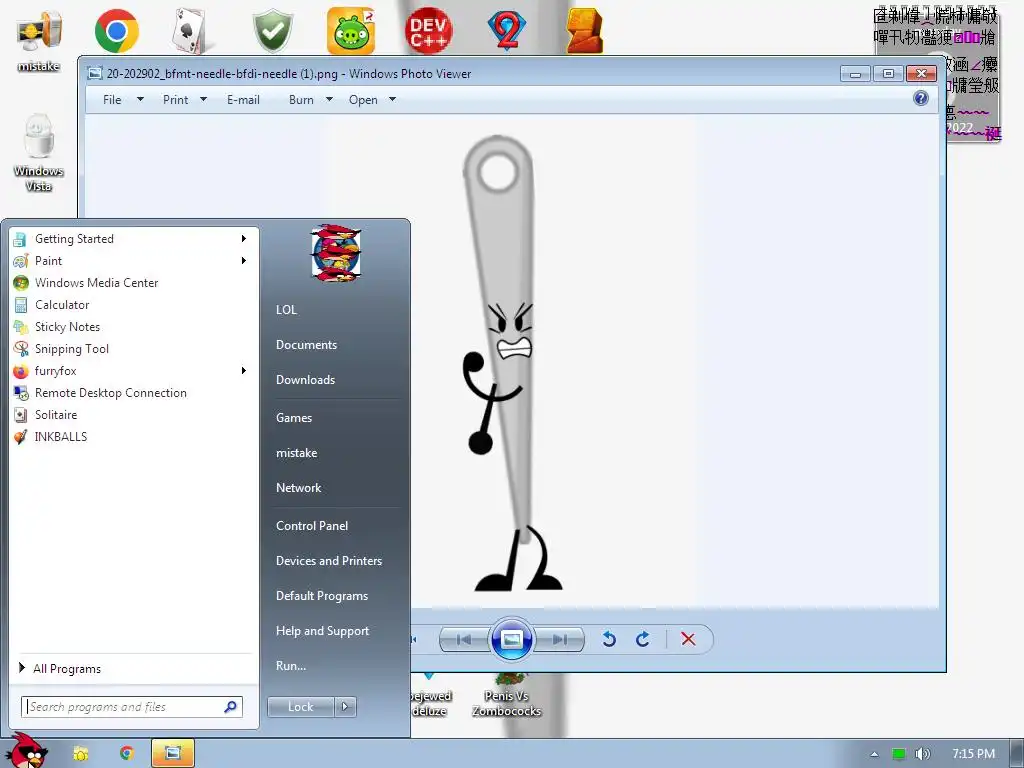Image resolution: width=1024 pixels, height=768 pixels.
Task: Open the 'mistake' desktop icon
Action: coord(39,40)
